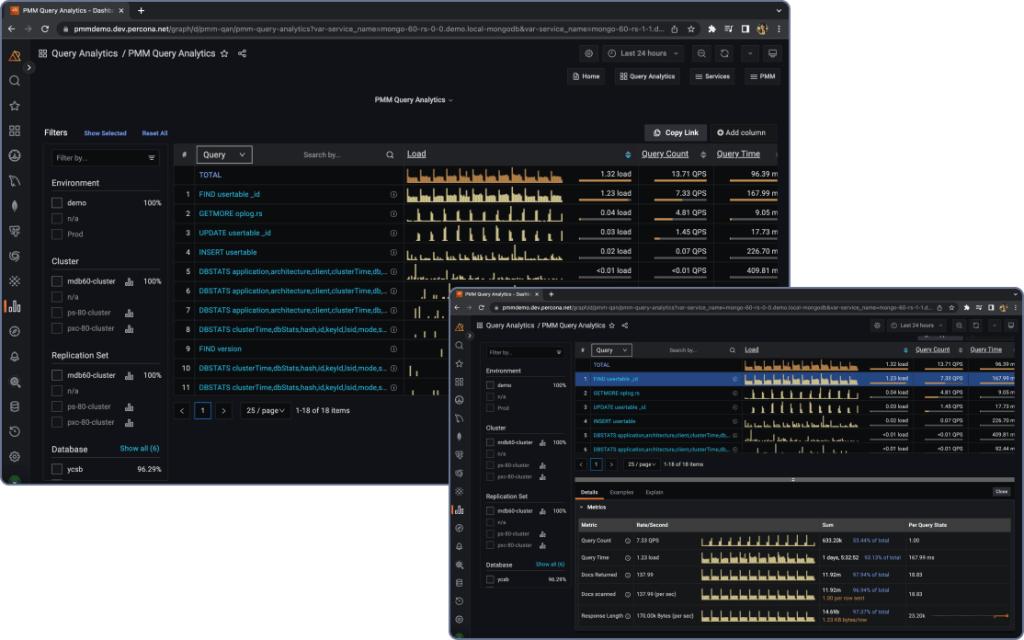Viewport: 1024px width, 640px height.
Task: Switch to Details tab in front window
Action: point(589,492)
